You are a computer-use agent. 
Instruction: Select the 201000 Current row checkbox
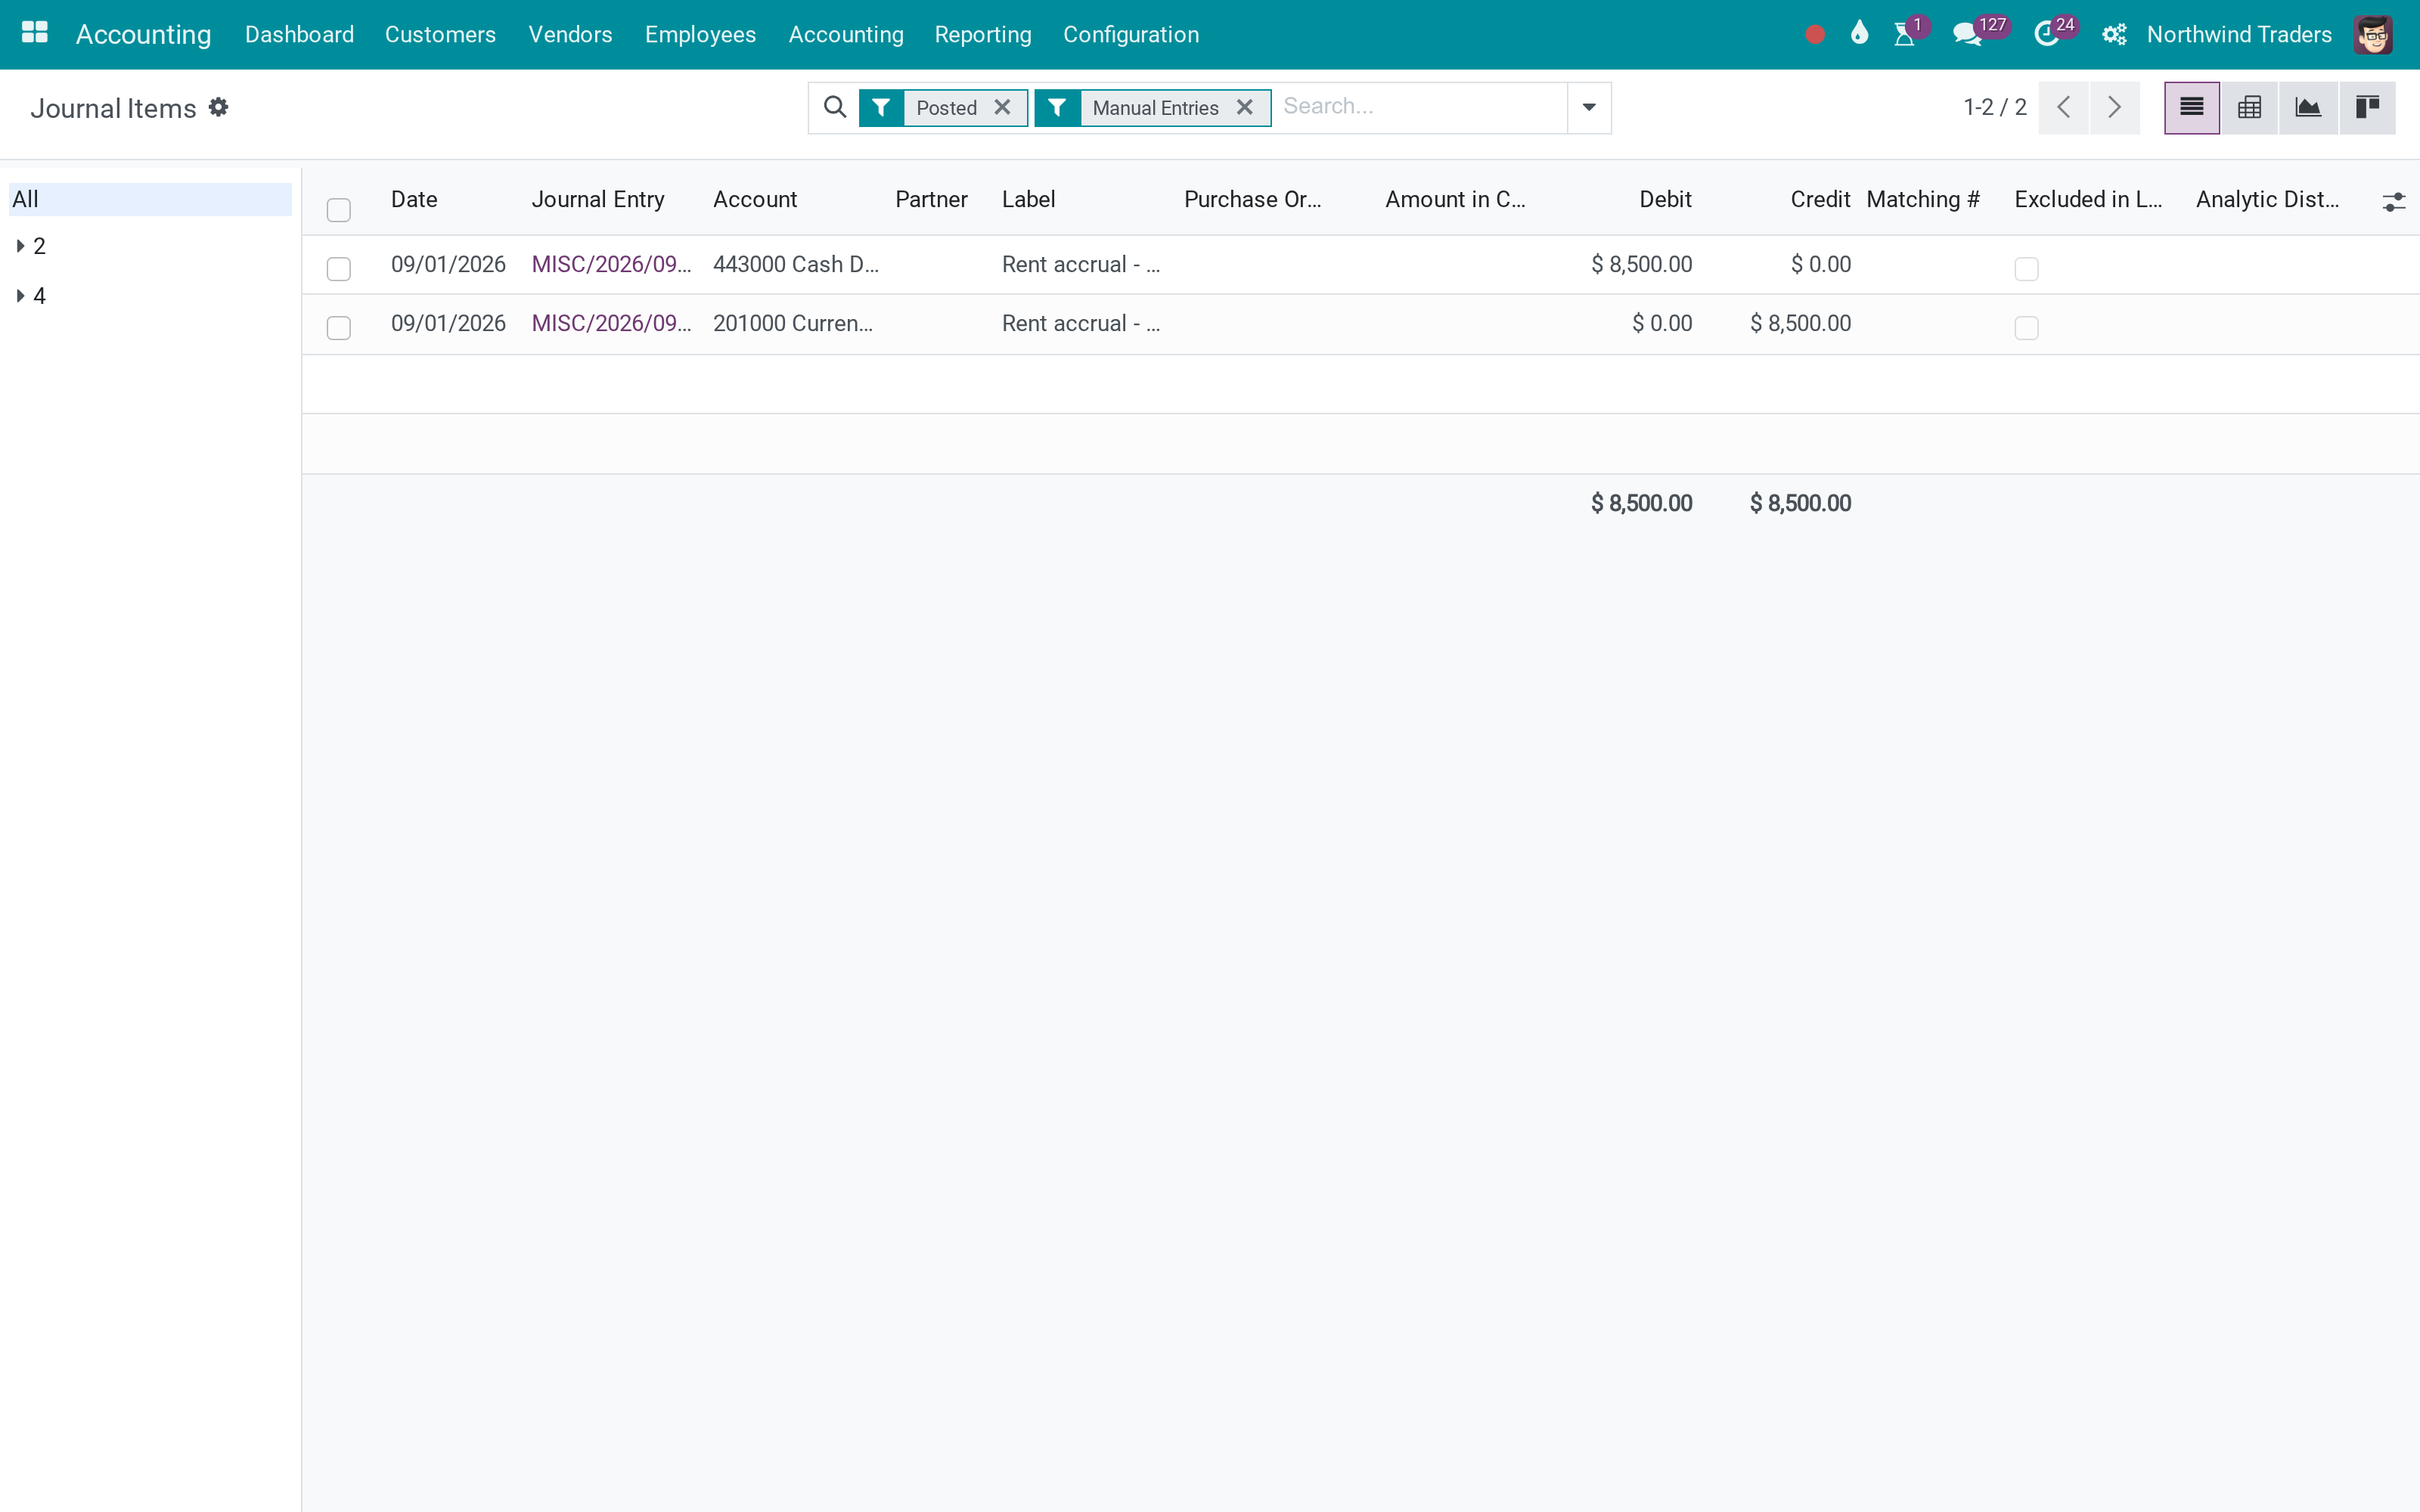(x=339, y=327)
